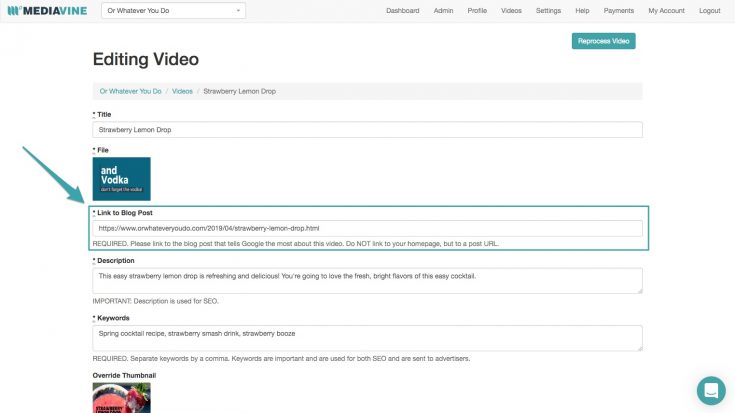
Task: Open the Payments menu item
Action: [x=618, y=10]
